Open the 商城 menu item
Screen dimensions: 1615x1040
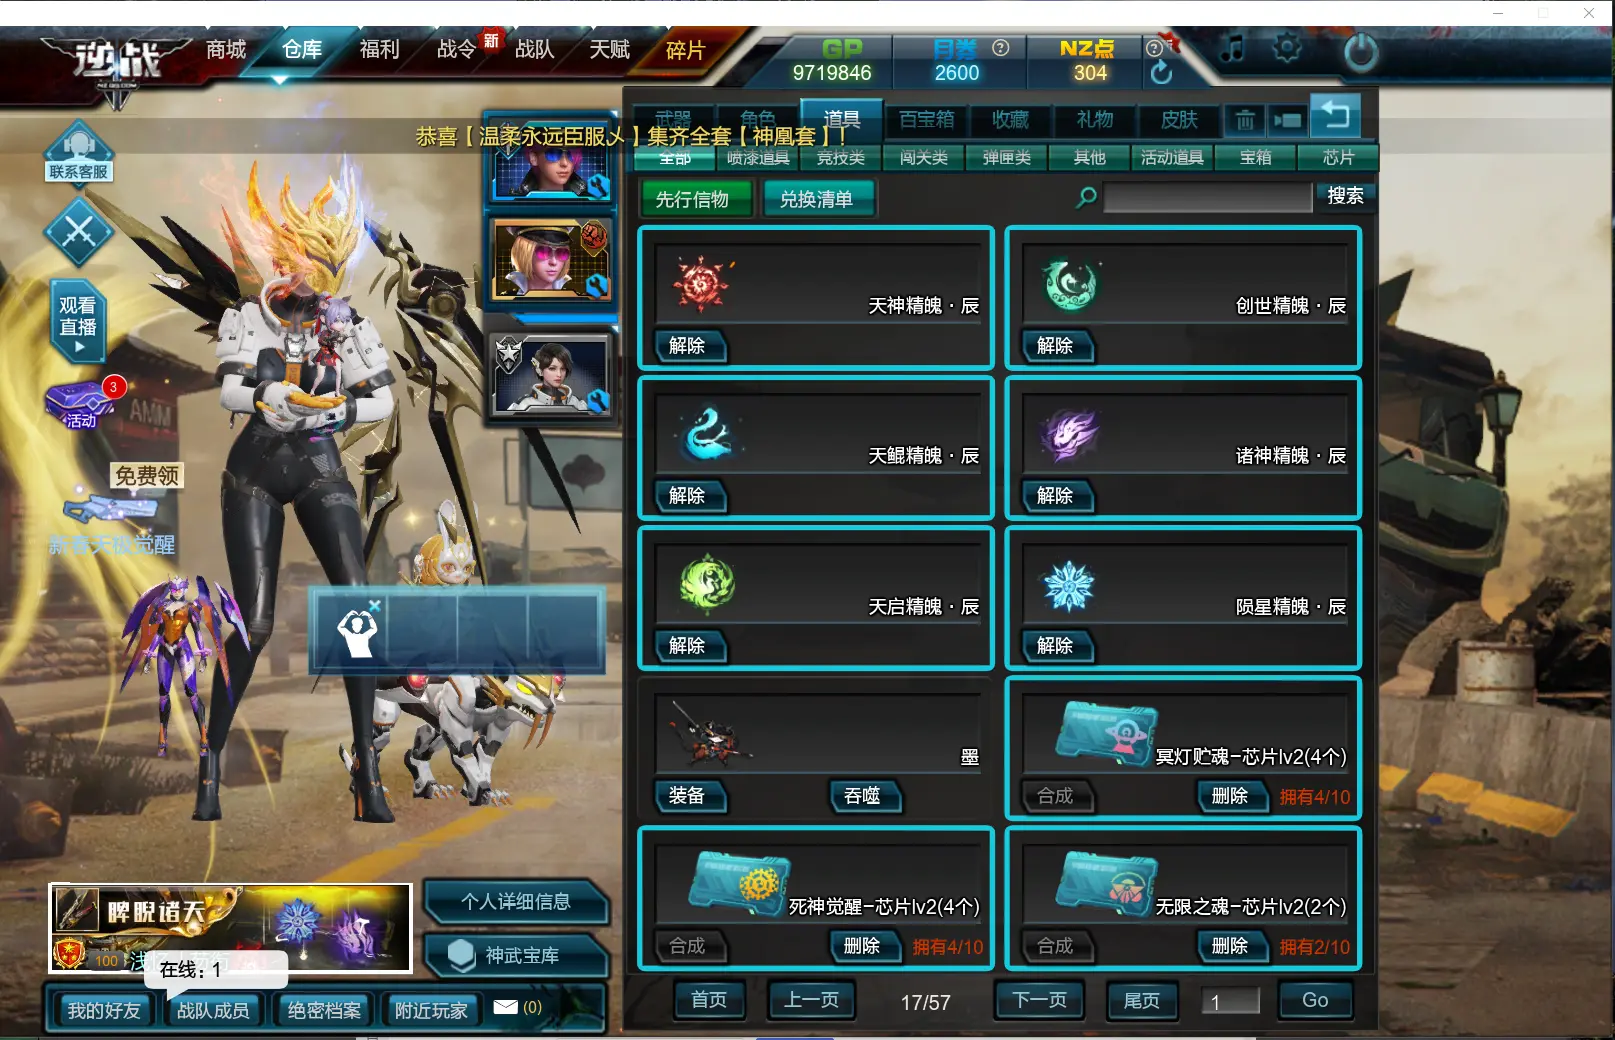pos(226,49)
